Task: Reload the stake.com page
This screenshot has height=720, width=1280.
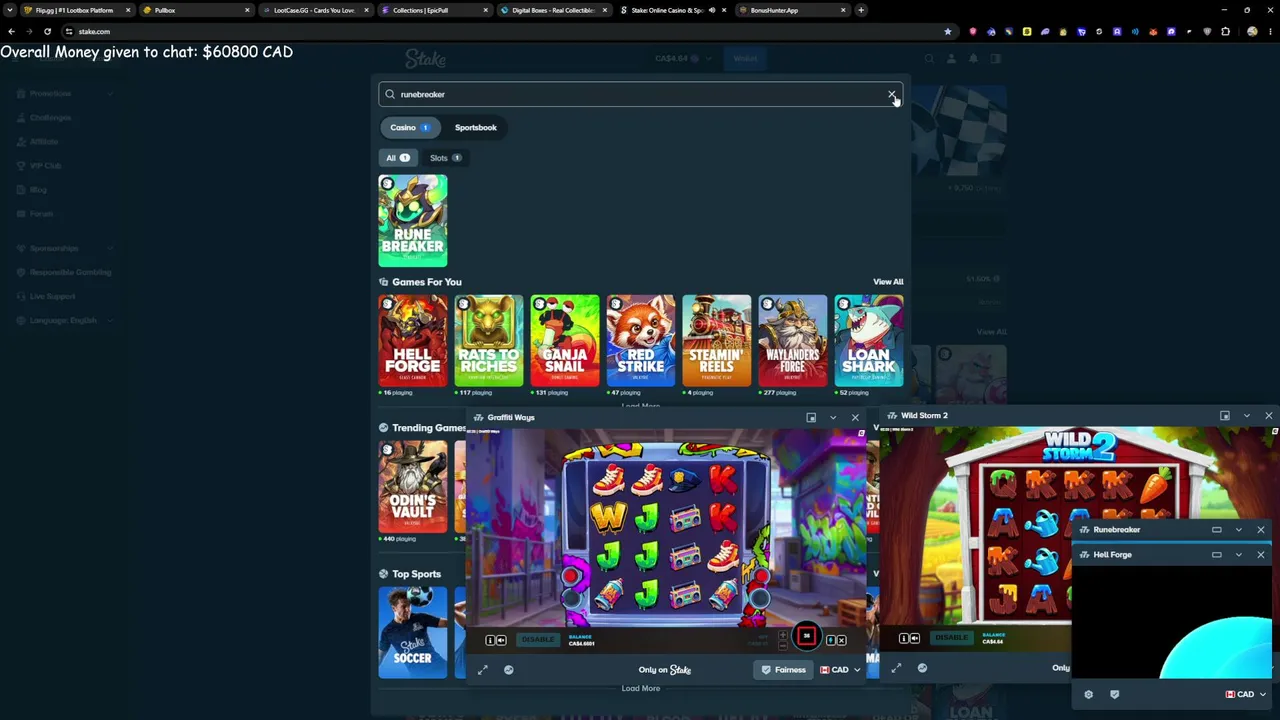Action: tap(47, 31)
